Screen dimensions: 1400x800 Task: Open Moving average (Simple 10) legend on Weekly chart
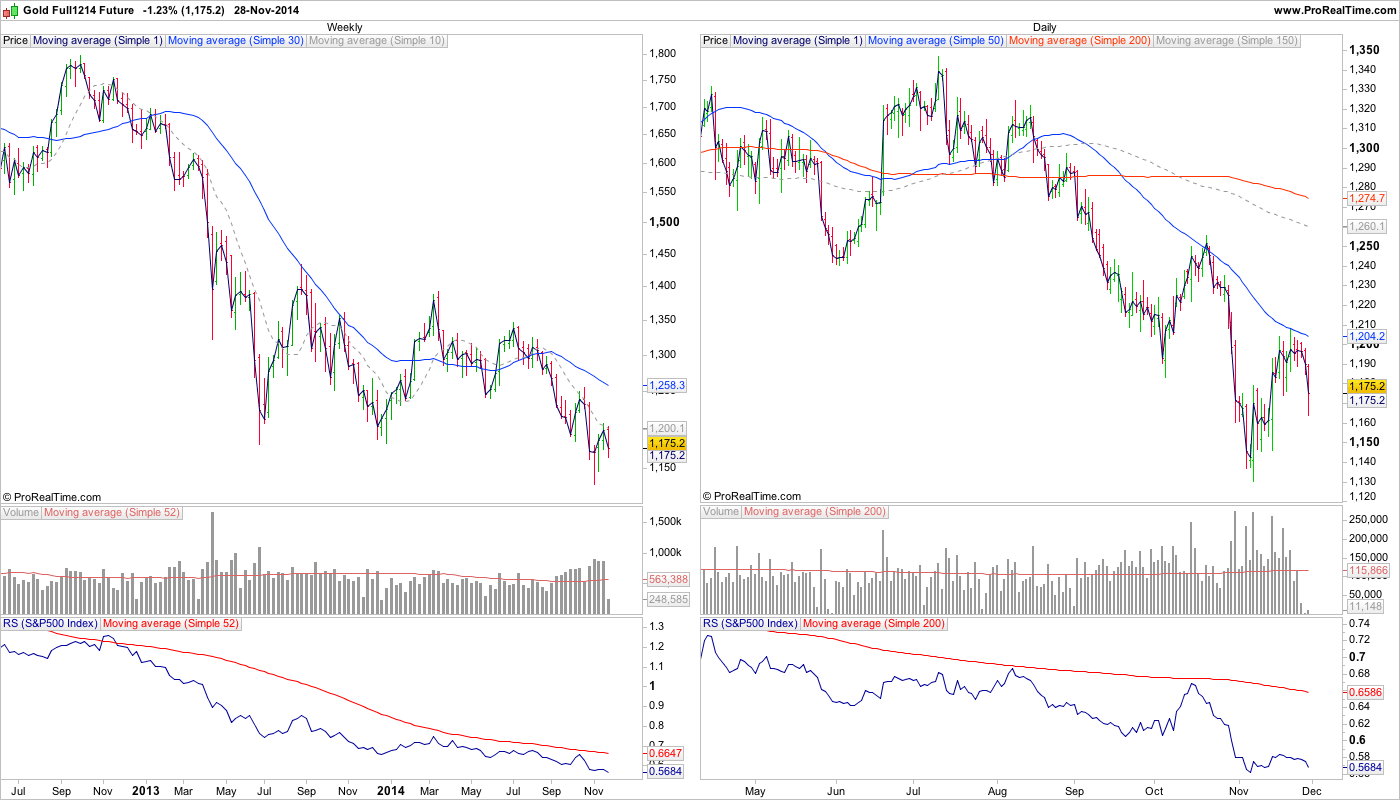[x=377, y=41]
